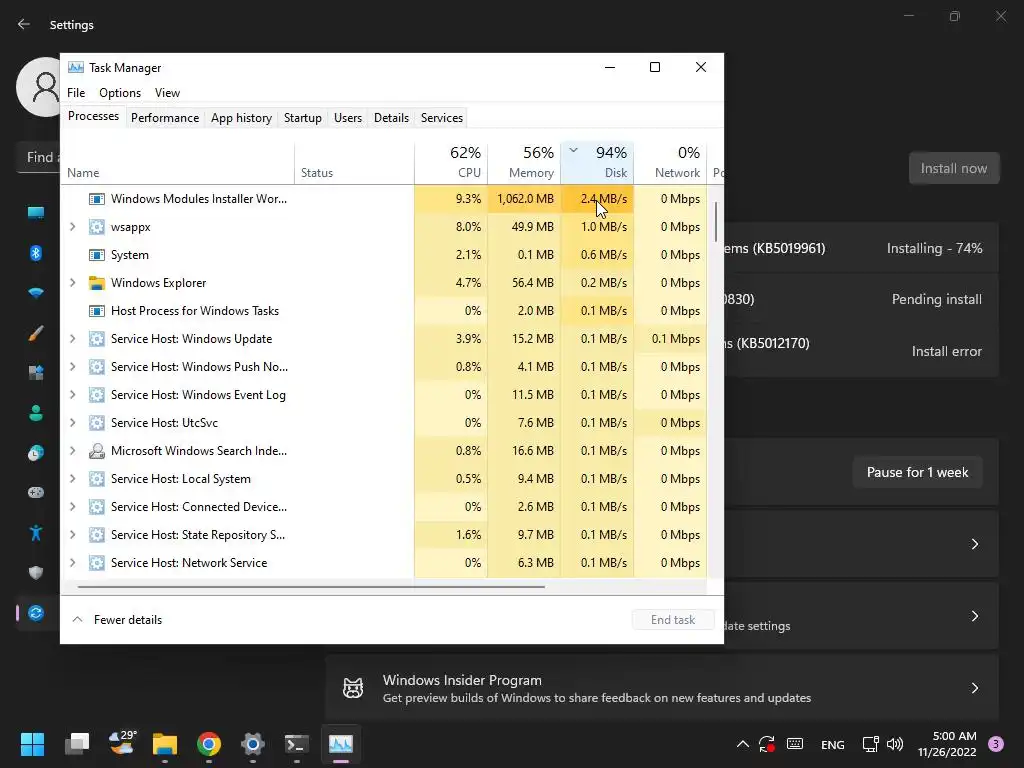Open the weather widget showing 29°
Image resolution: width=1024 pixels, height=768 pixels.
point(121,743)
